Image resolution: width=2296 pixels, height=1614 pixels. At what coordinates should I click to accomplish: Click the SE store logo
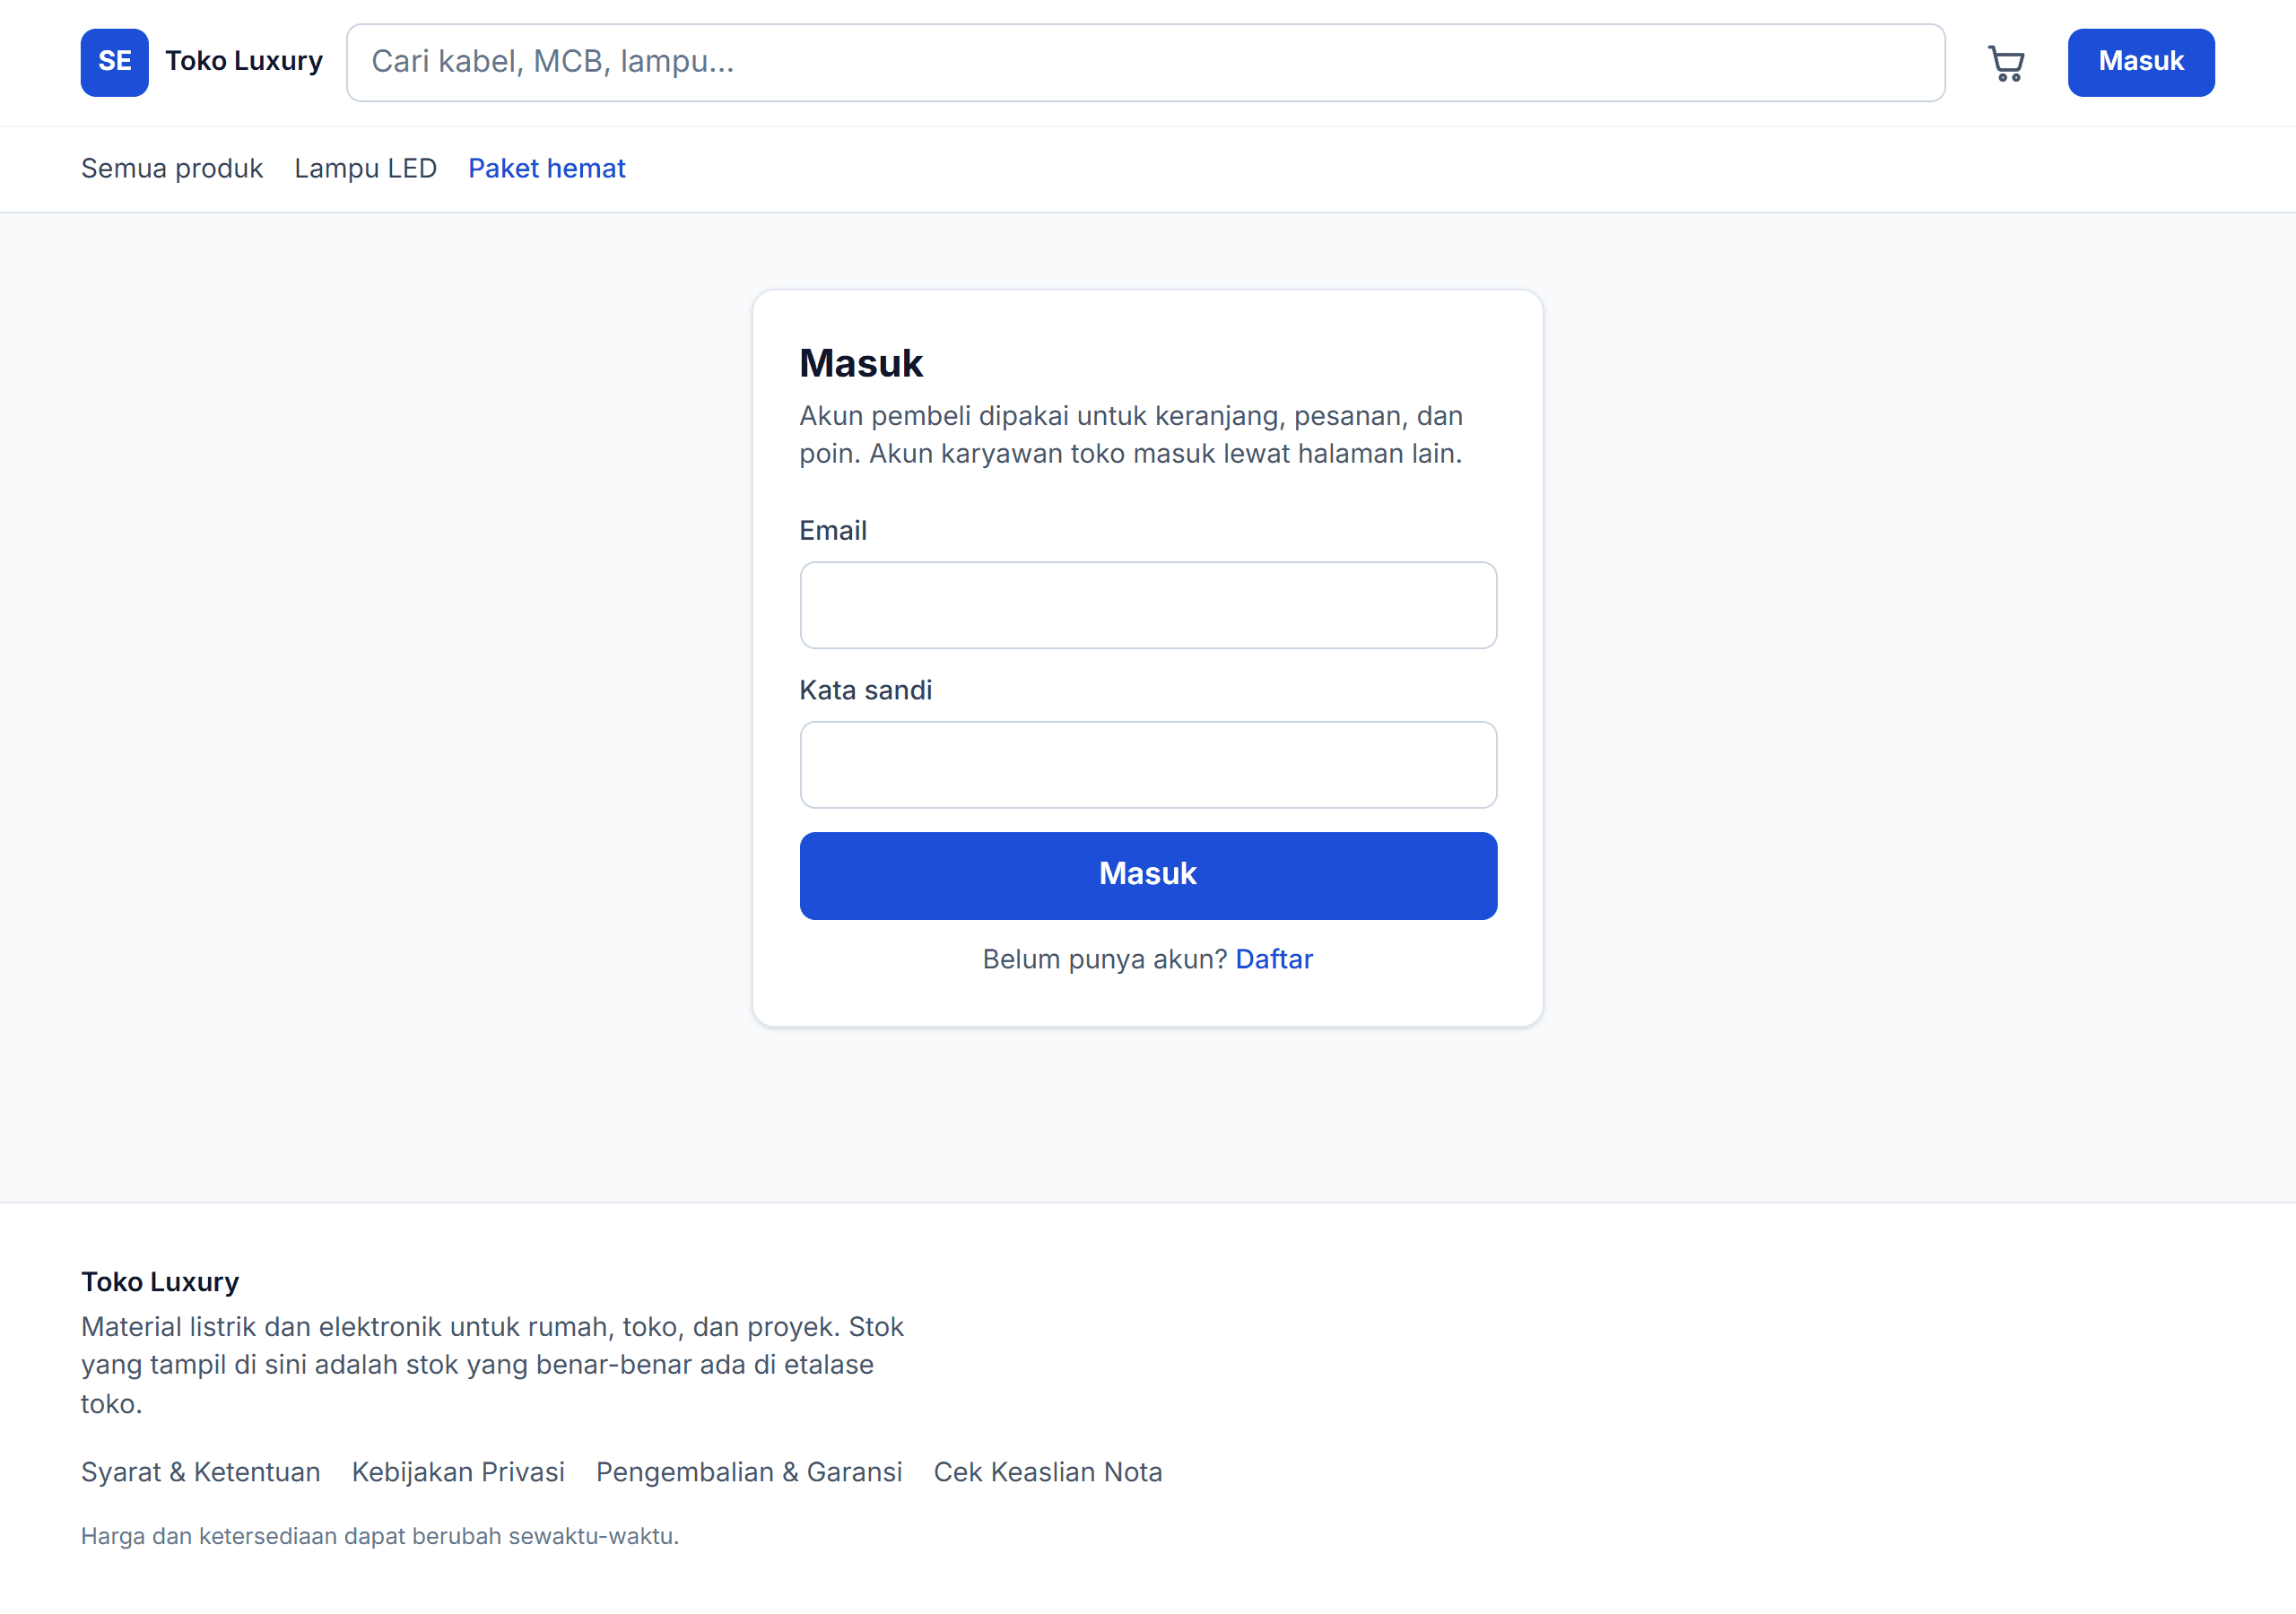[x=115, y=62]
